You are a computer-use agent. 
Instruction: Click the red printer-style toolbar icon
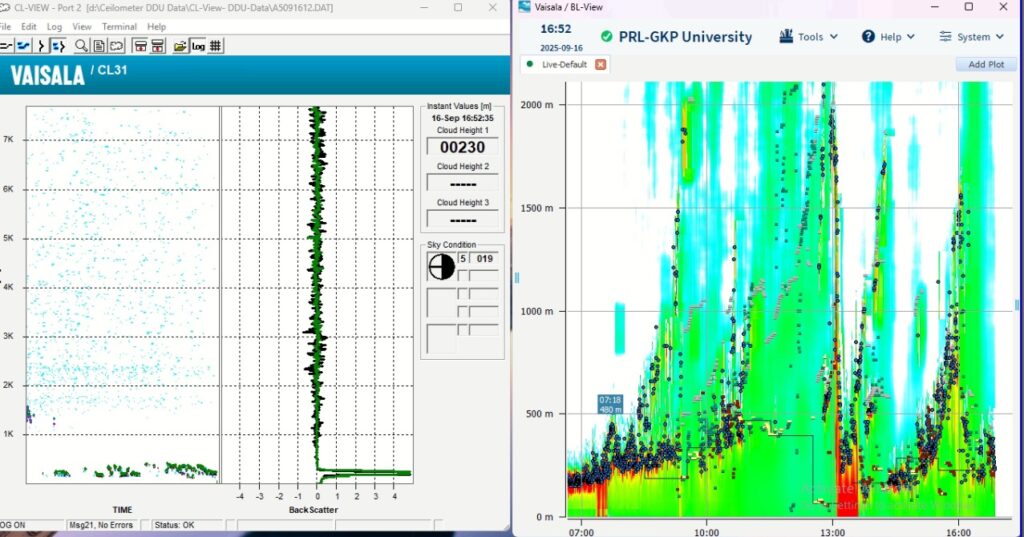coord(140,46)
